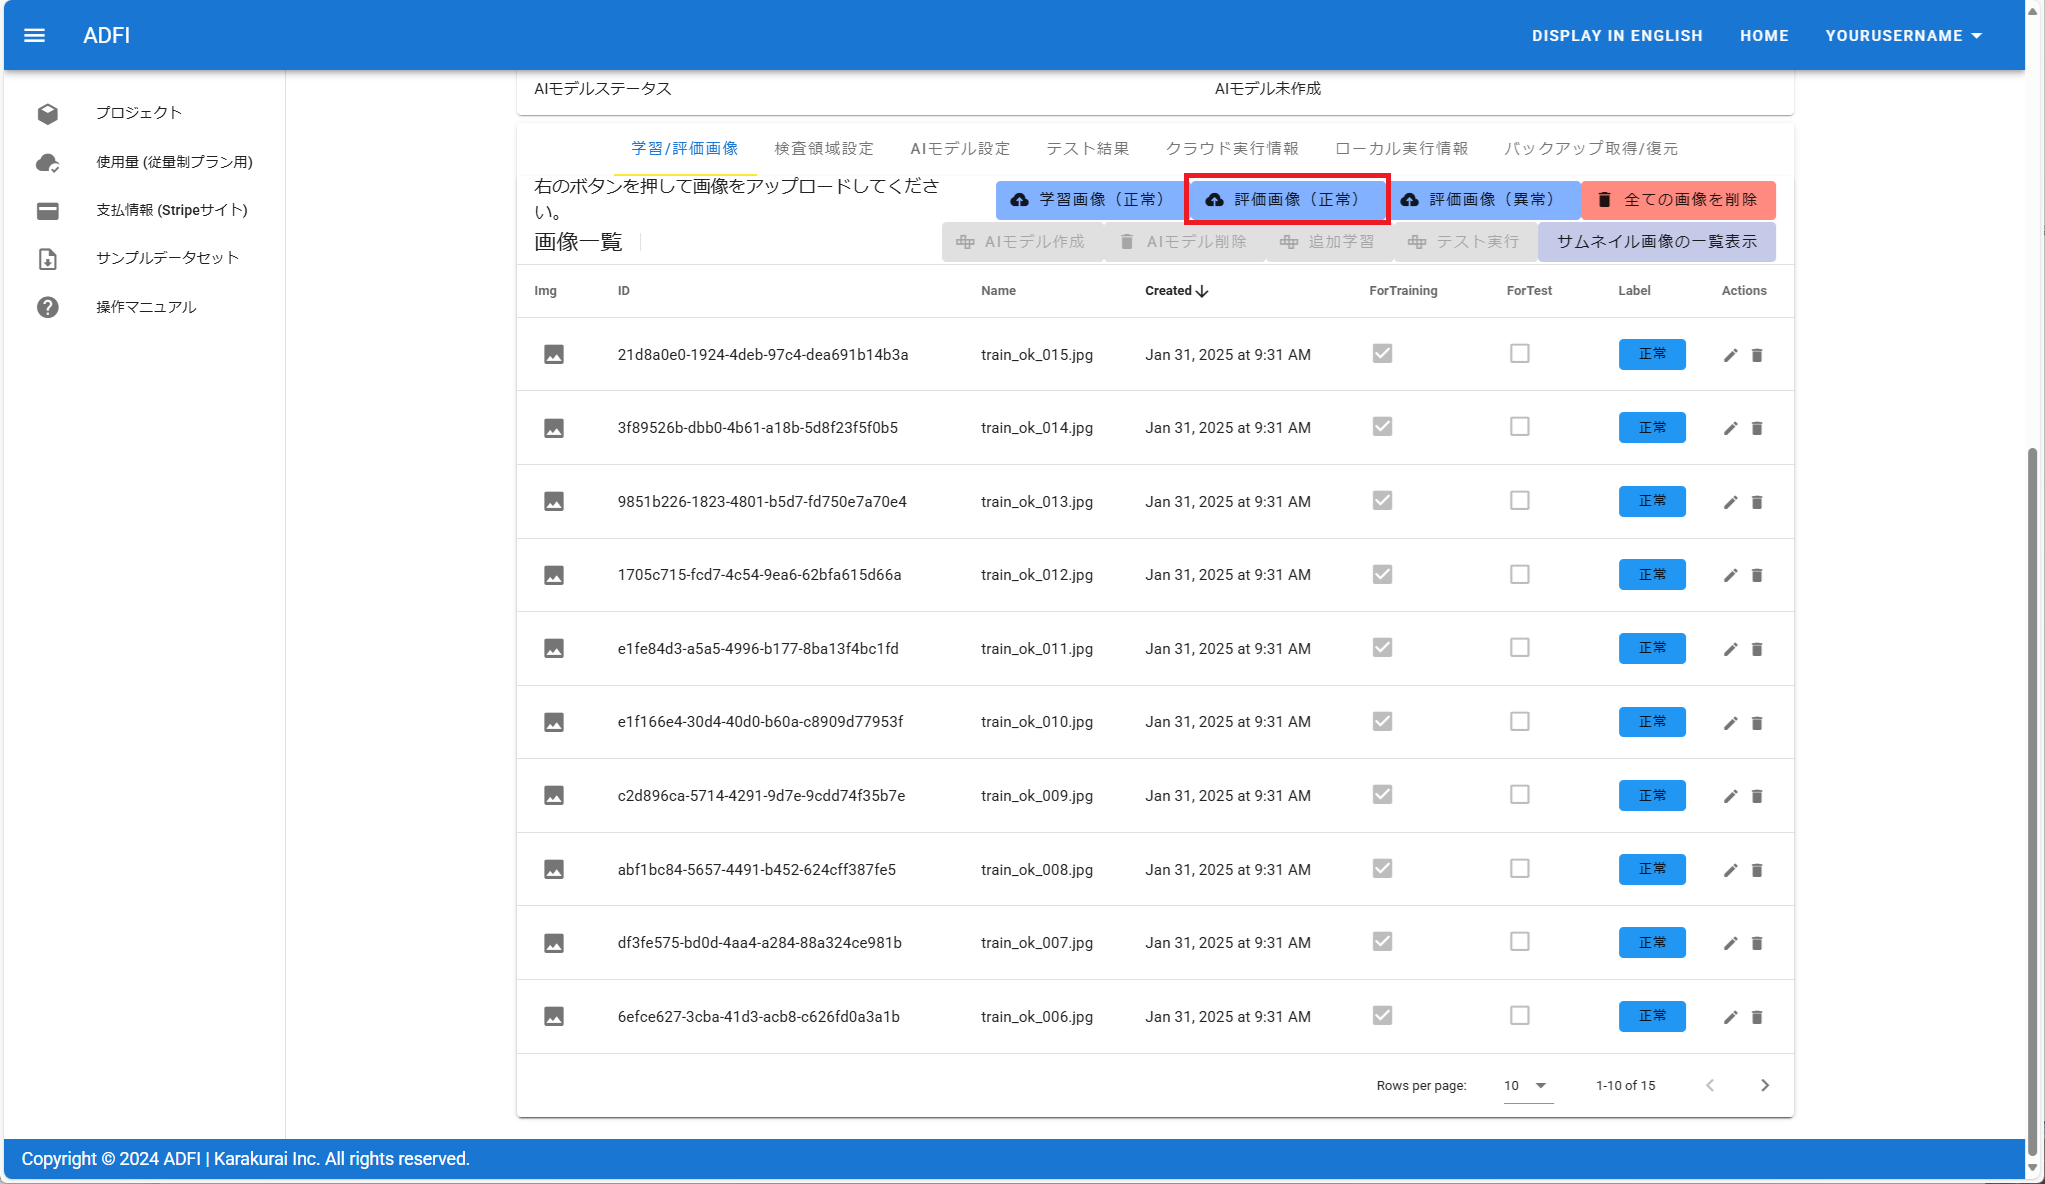Open Rows per page dropdown
This screenshot has width=2045, height=1184.
click(1527, 1085)
